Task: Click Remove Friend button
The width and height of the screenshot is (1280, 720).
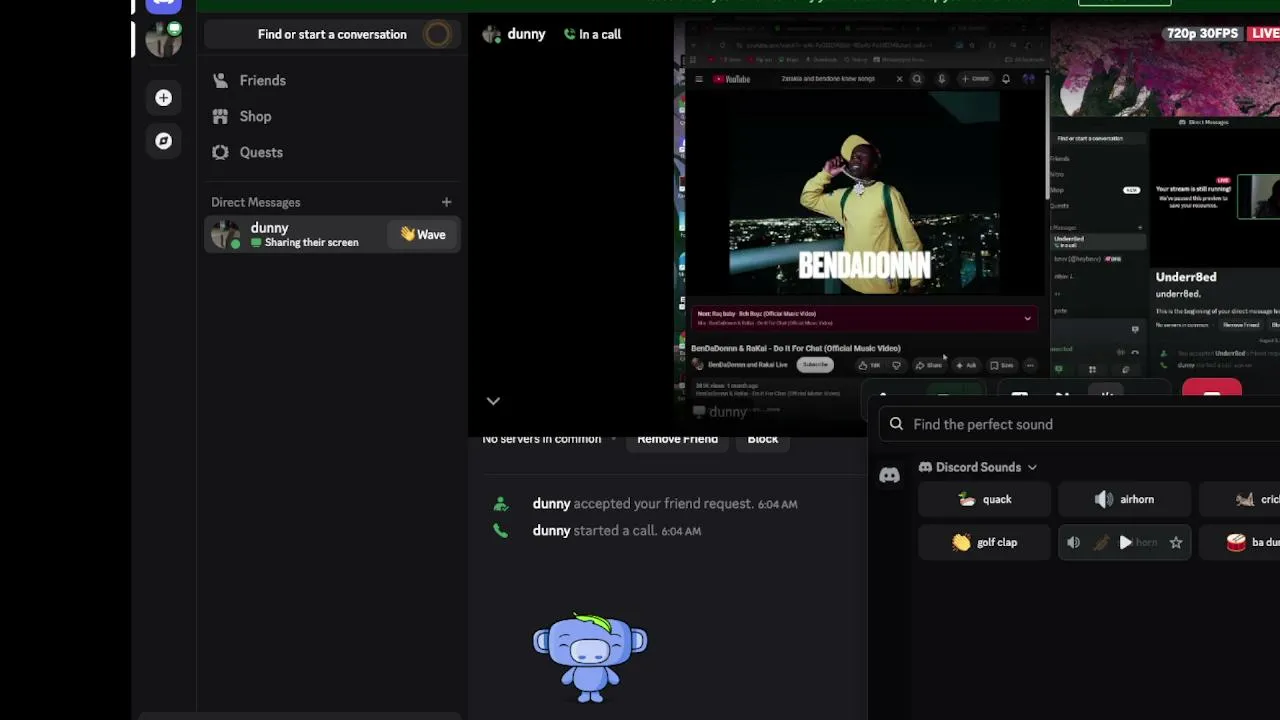Action: tap(677, 439)
